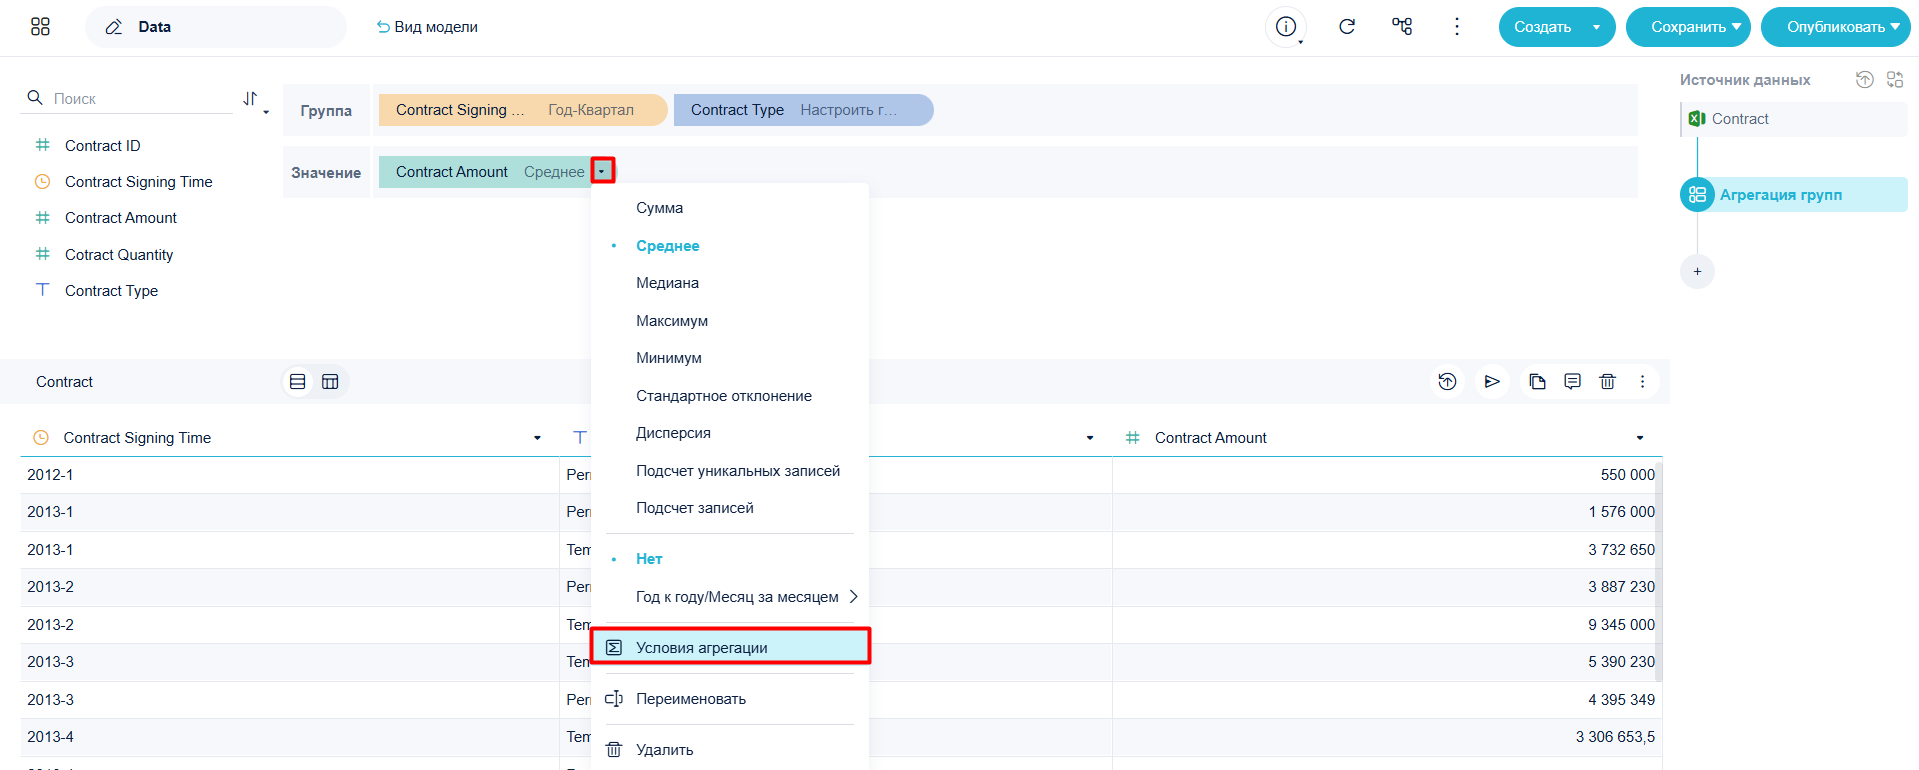1919x770 pixels.
Task: Click the comment icon in the Contract toolbar
Action: pos(1572,381)
